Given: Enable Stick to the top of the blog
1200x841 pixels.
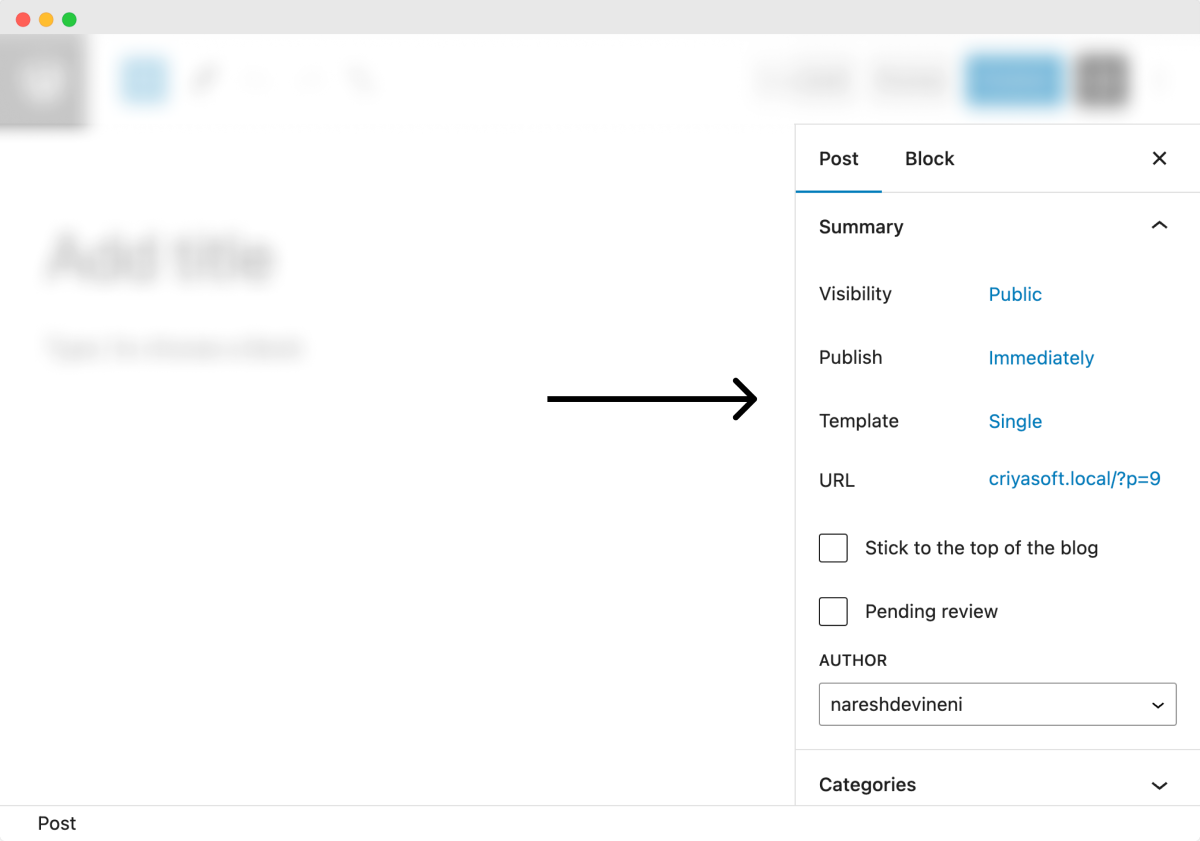Looking at the screenshot, I should pos(833,548).
